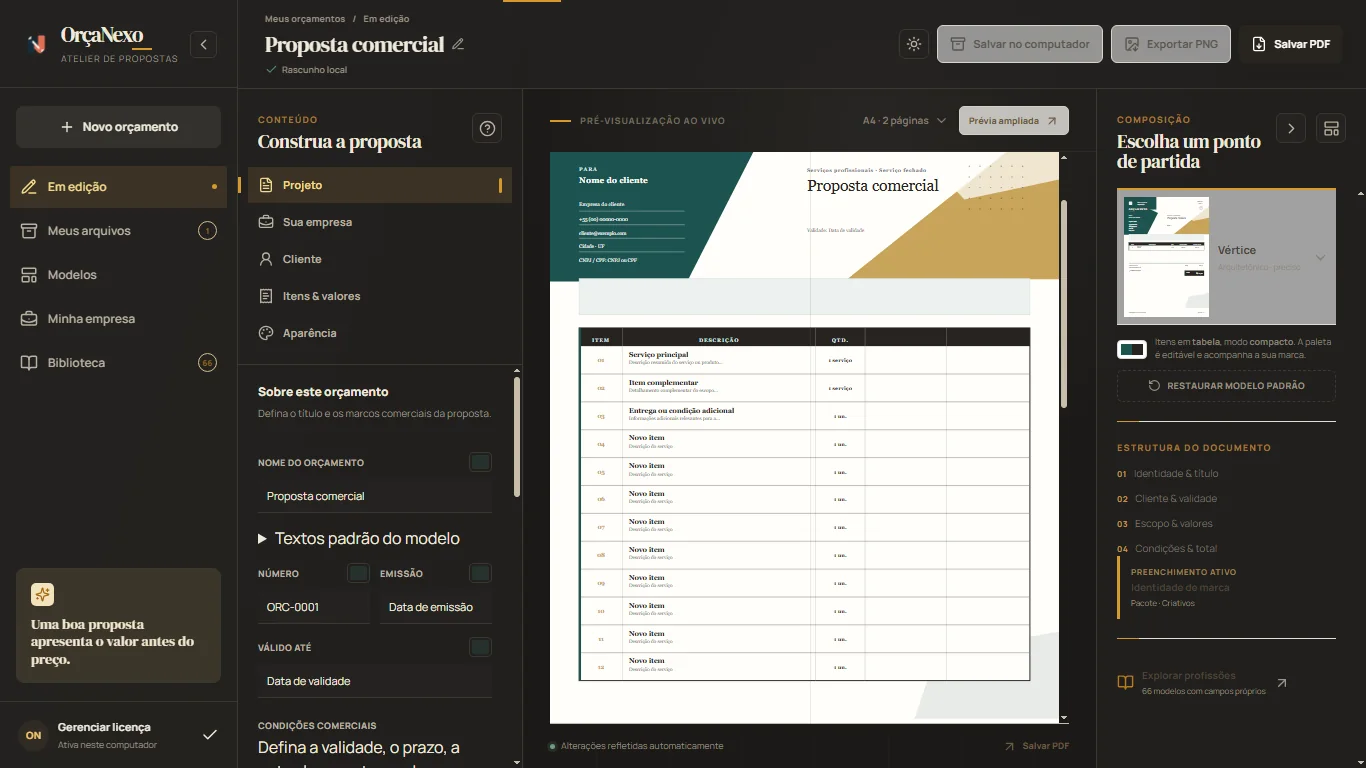Select the Cliente tab
This screenshot has width=1366, height=768.
point(380,259)
